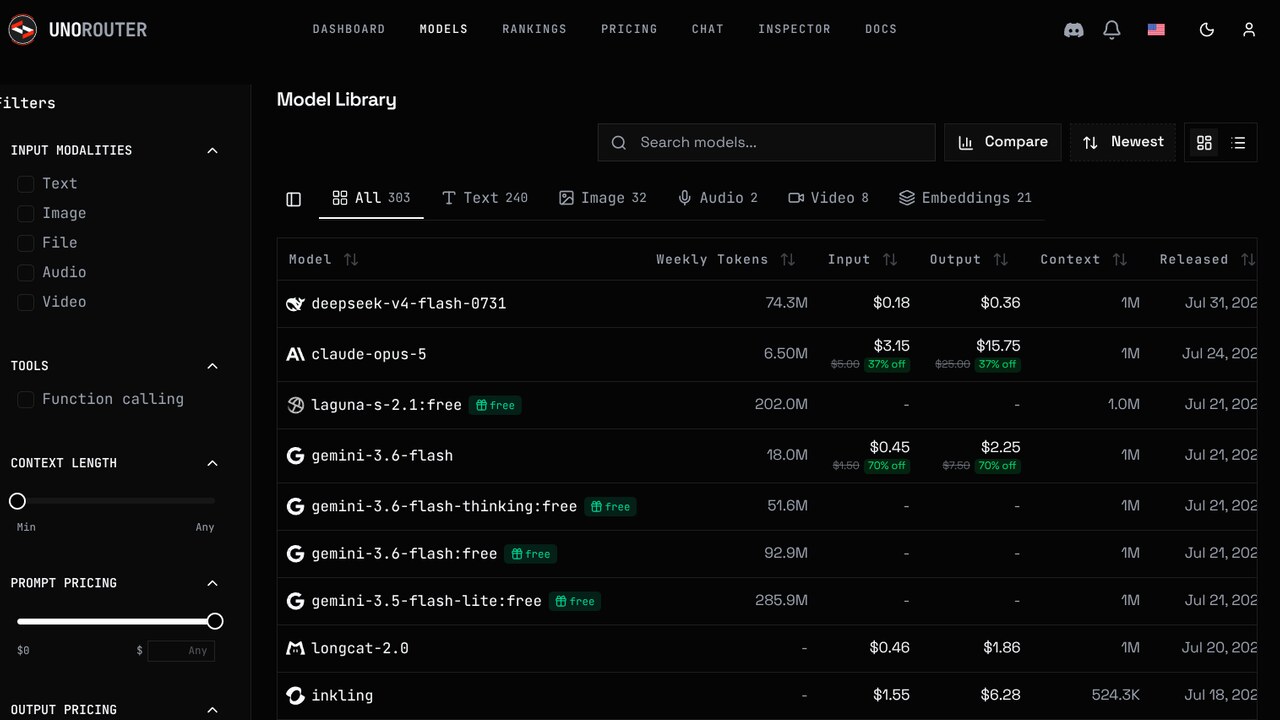Open the Docs page
The image size is (1280, 720).
[881, 30]
